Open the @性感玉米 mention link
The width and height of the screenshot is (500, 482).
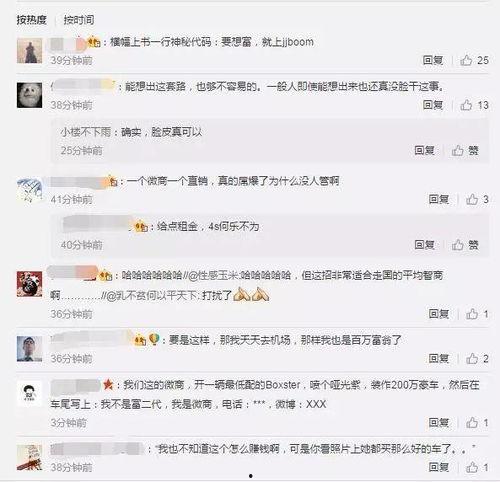tap(214, 276)
